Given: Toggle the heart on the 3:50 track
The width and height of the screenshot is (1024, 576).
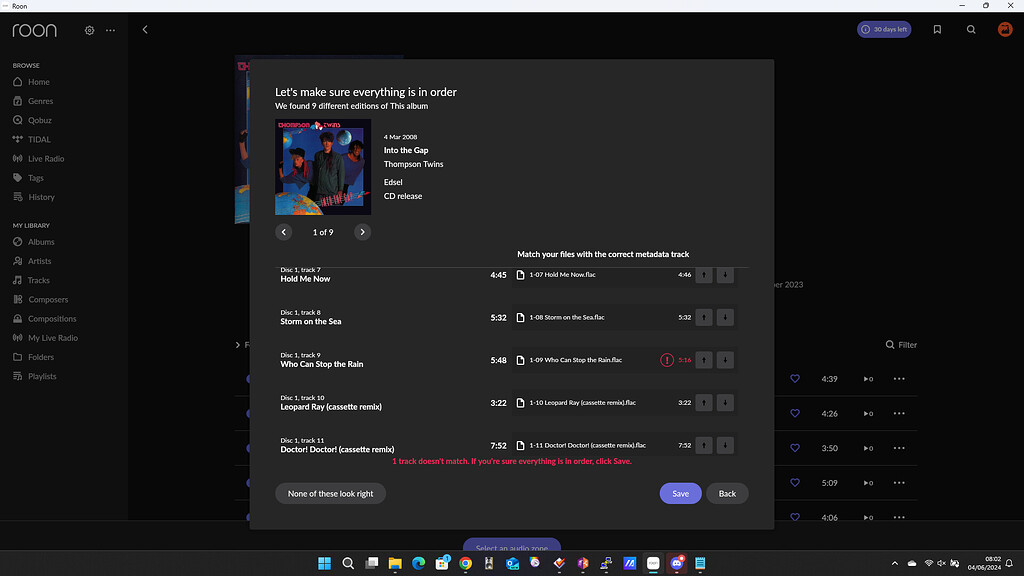Looking at the screenshot, I should (x=795, y=448).
